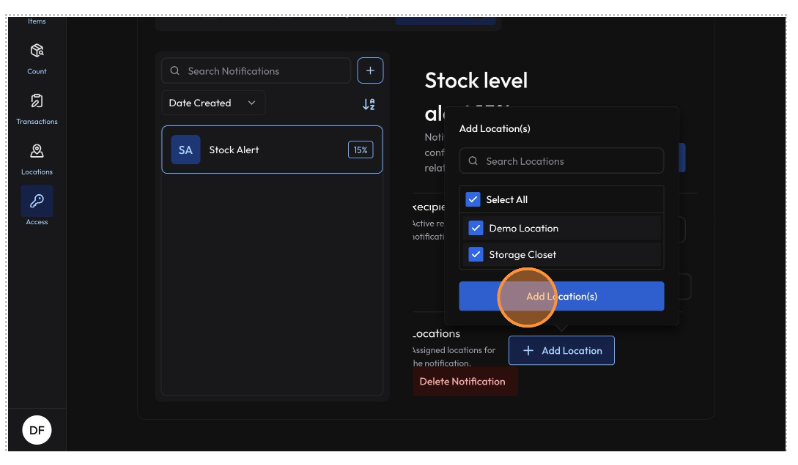Viewport: 798px width, 465px height.
Task: Focus the Search Locations field
Action: tap(561, 161)
